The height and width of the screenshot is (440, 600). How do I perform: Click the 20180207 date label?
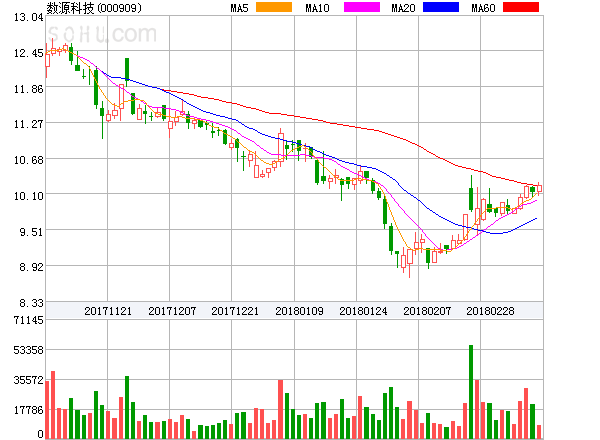coord(427,311)
